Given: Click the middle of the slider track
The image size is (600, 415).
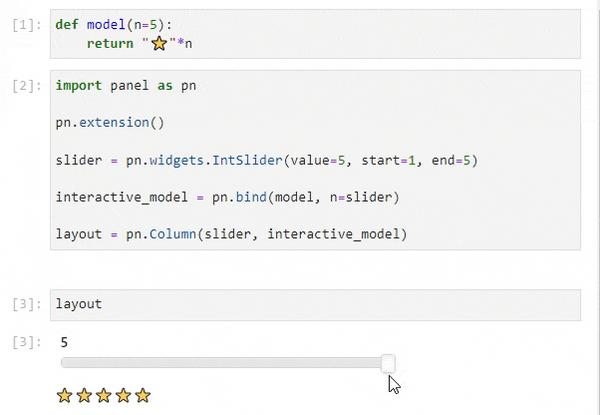Looking at the screenshot, I should pyautogui.click(x=225, y=363).
